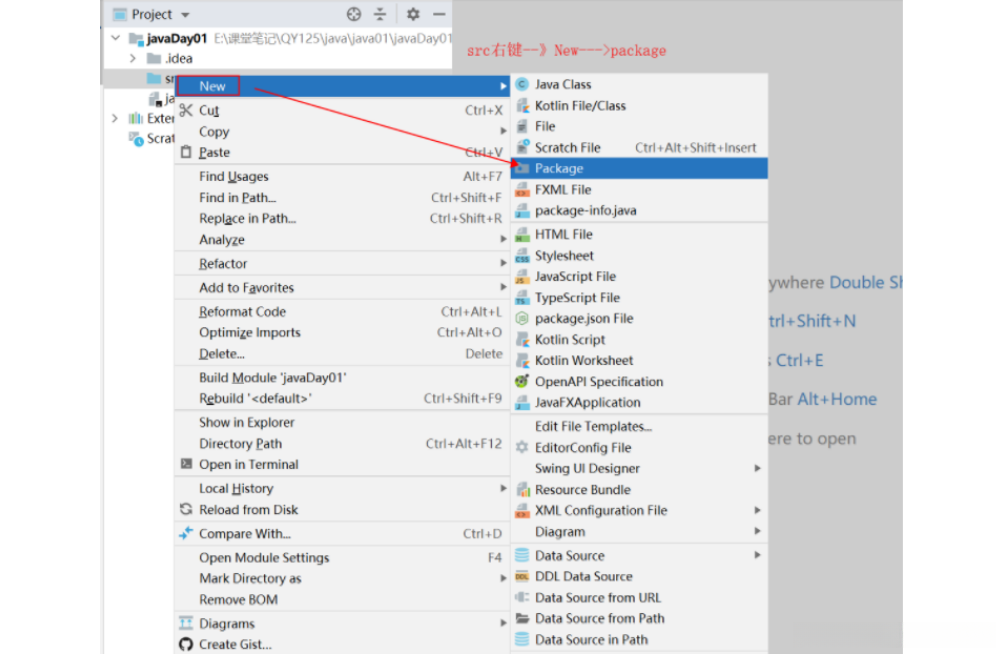Open the Project view dropdown arrow
This screenshot has height=656, width=1006.
[x=185, y=15]
